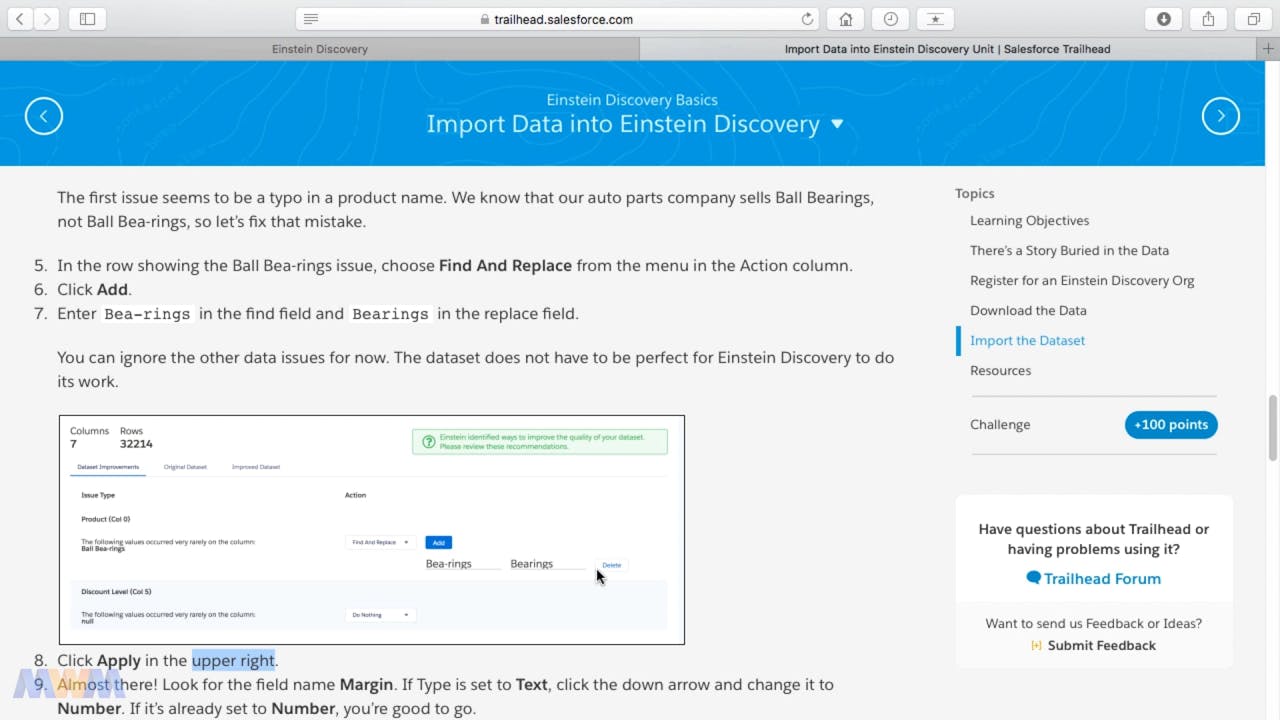1280x720 pixels.
Task: Expand the Import Data unit title dropdown
Action: [x=837, y=124]
